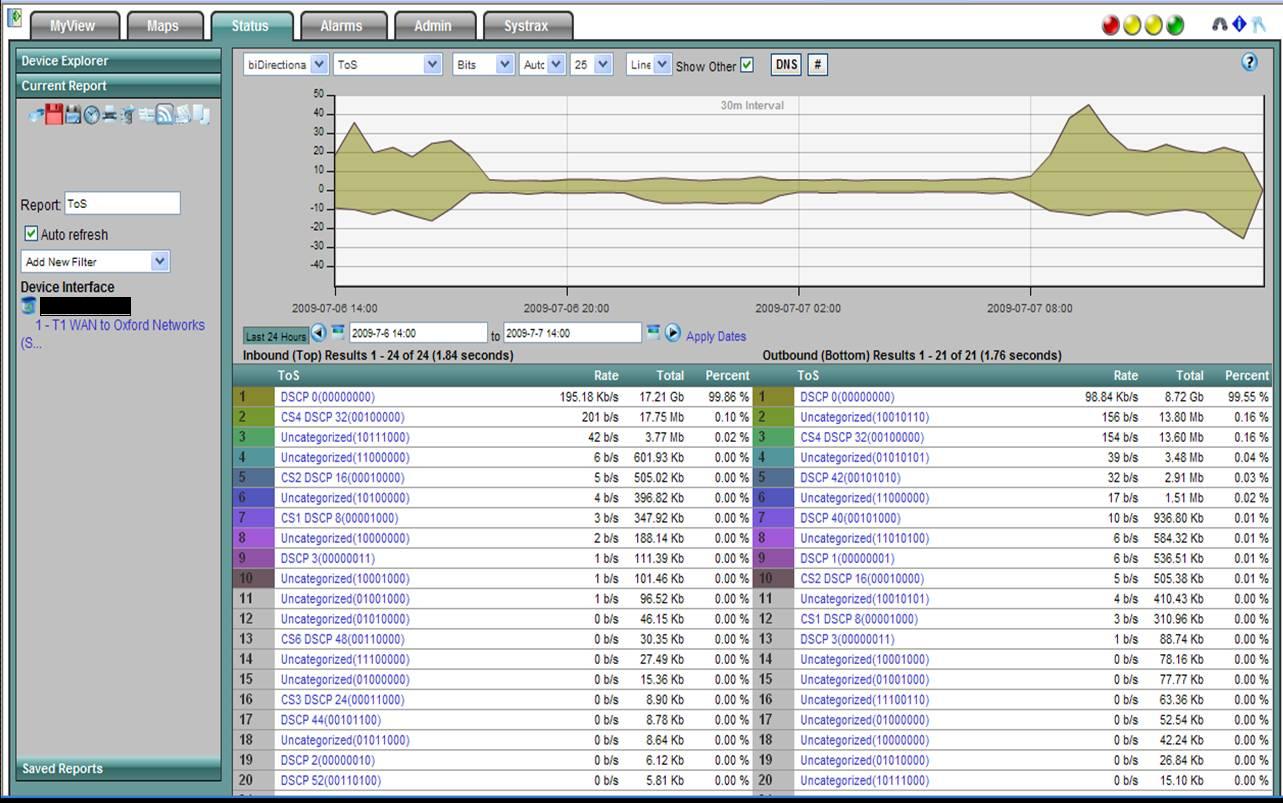Click the dark floppy disk save-as icon
Screen dimensions: 1283x803
pos(73,114)
